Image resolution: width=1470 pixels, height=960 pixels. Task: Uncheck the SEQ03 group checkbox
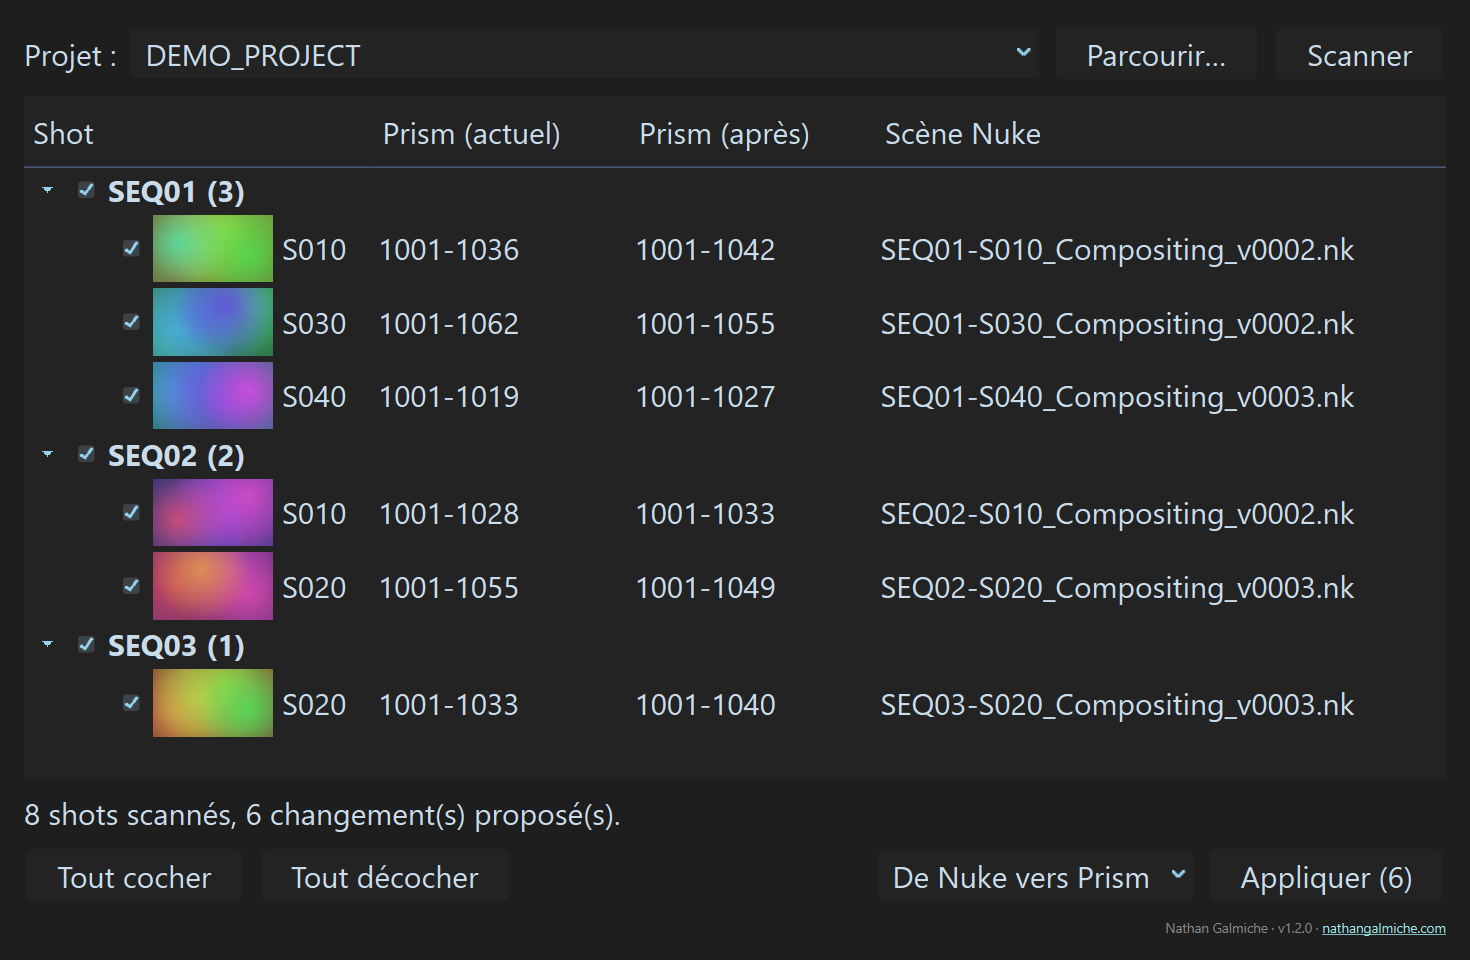tap(87, 644)
